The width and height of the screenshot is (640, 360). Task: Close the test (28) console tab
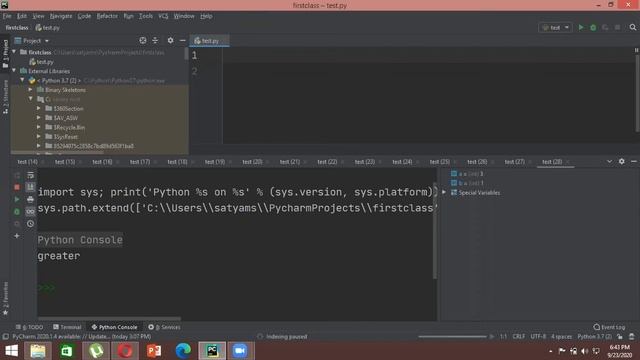click(568, 162)
